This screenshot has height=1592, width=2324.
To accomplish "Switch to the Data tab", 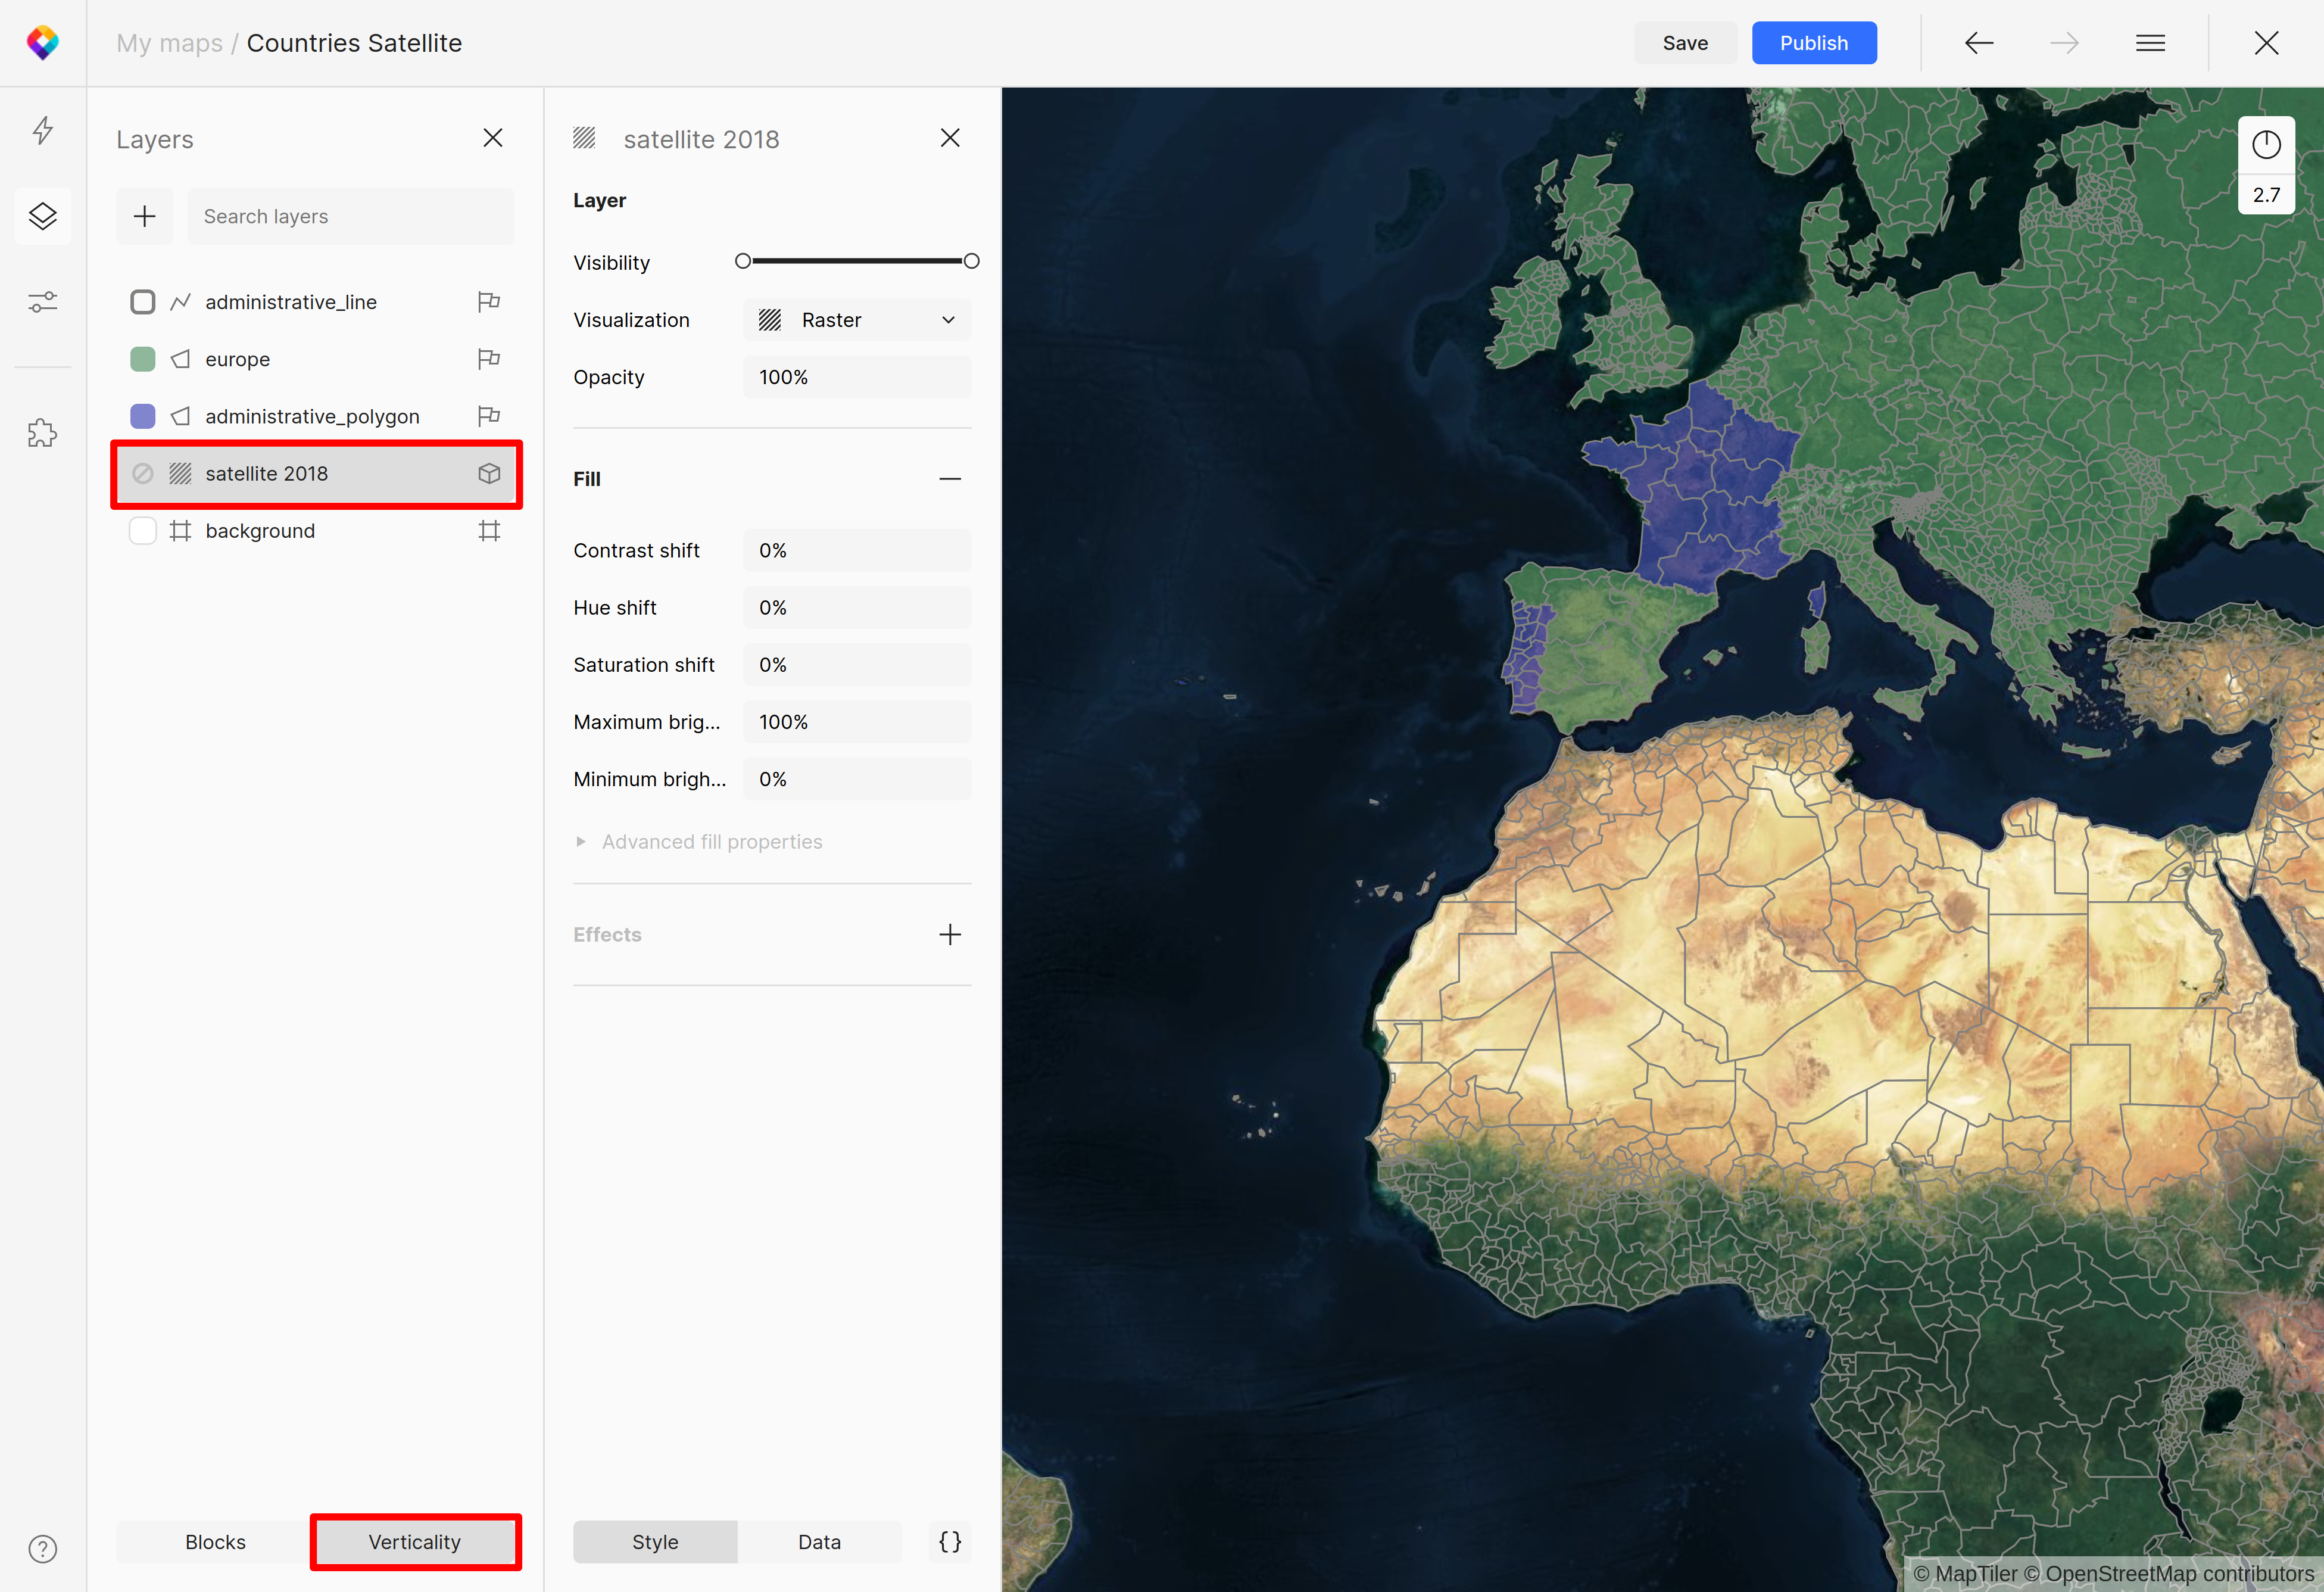I will pyautogui.click(x=819, y=1541).
